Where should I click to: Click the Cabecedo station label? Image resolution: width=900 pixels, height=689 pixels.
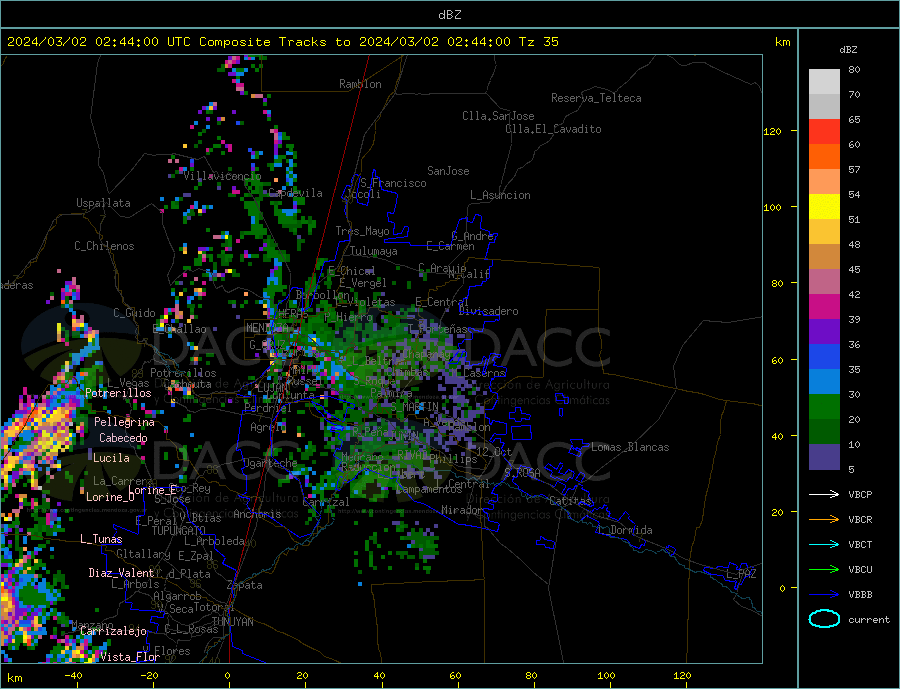coord(123,438)
